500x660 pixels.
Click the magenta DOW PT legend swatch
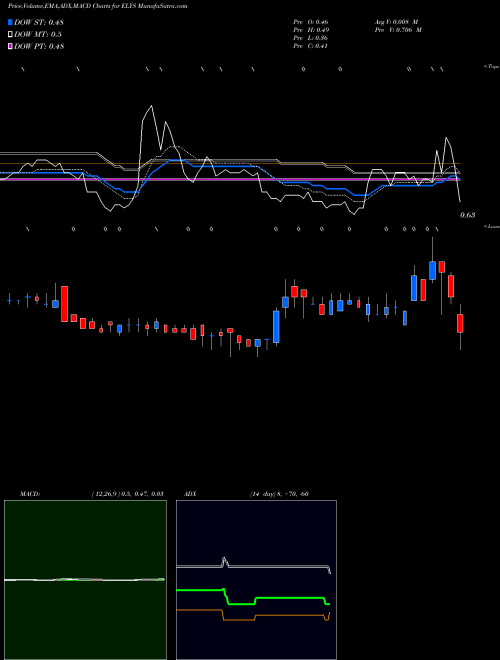click(x=10, y=46)
